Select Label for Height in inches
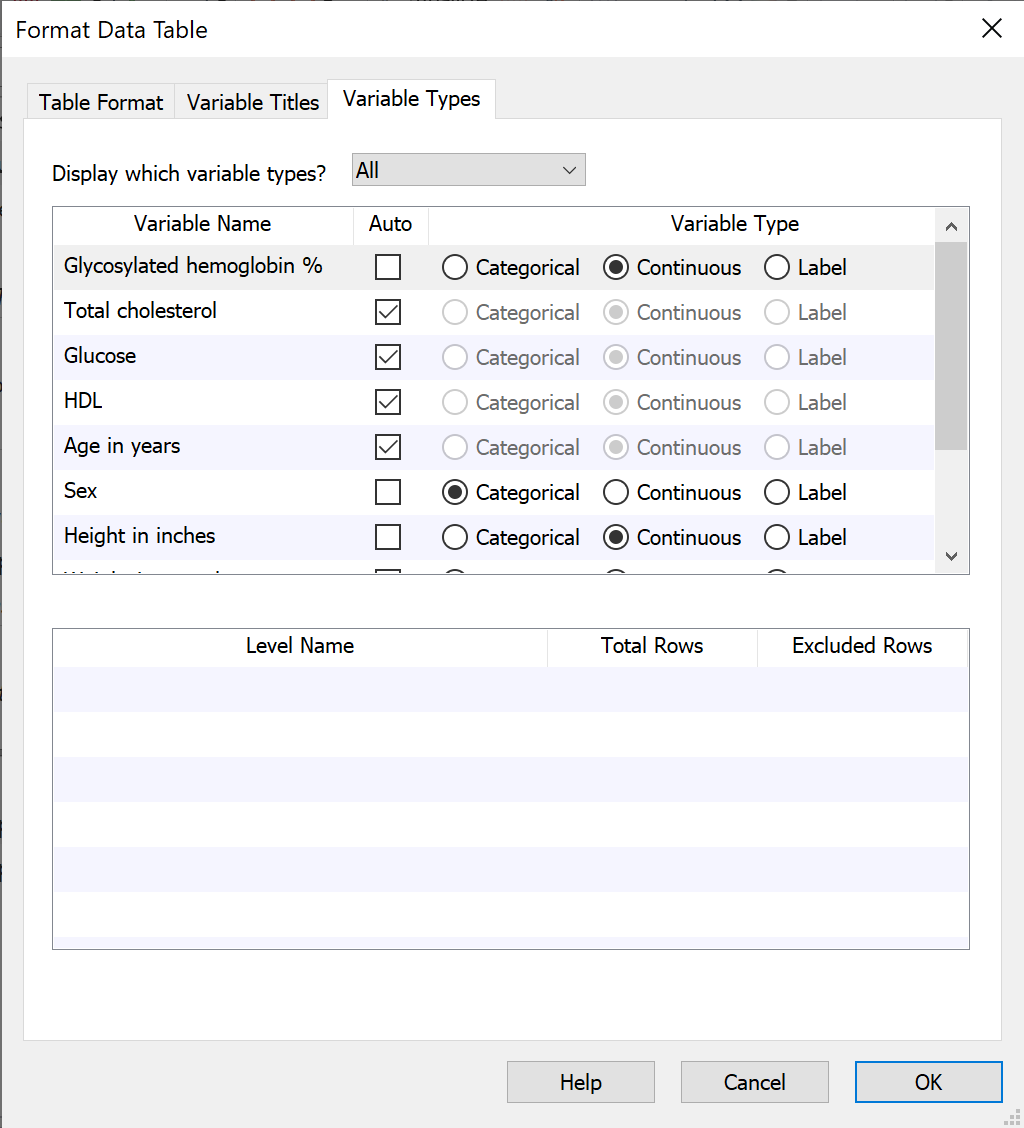Image resolution: width=1024 pixels, height=1128 pixels. 777,537
